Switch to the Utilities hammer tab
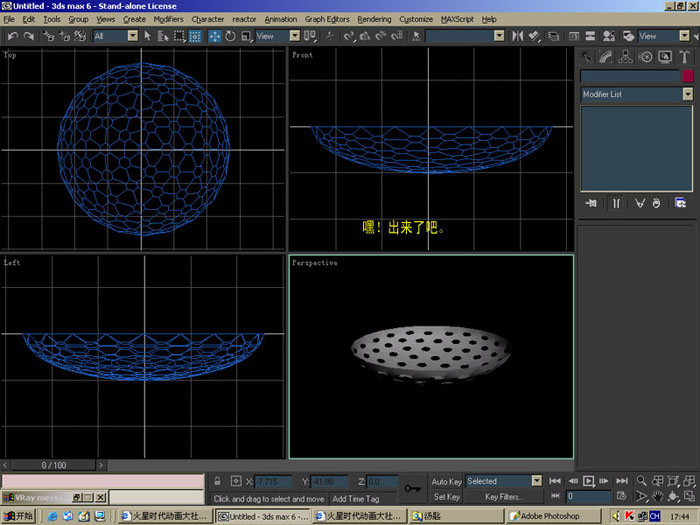The image size is (700, 525). click(x=684, y=57)
